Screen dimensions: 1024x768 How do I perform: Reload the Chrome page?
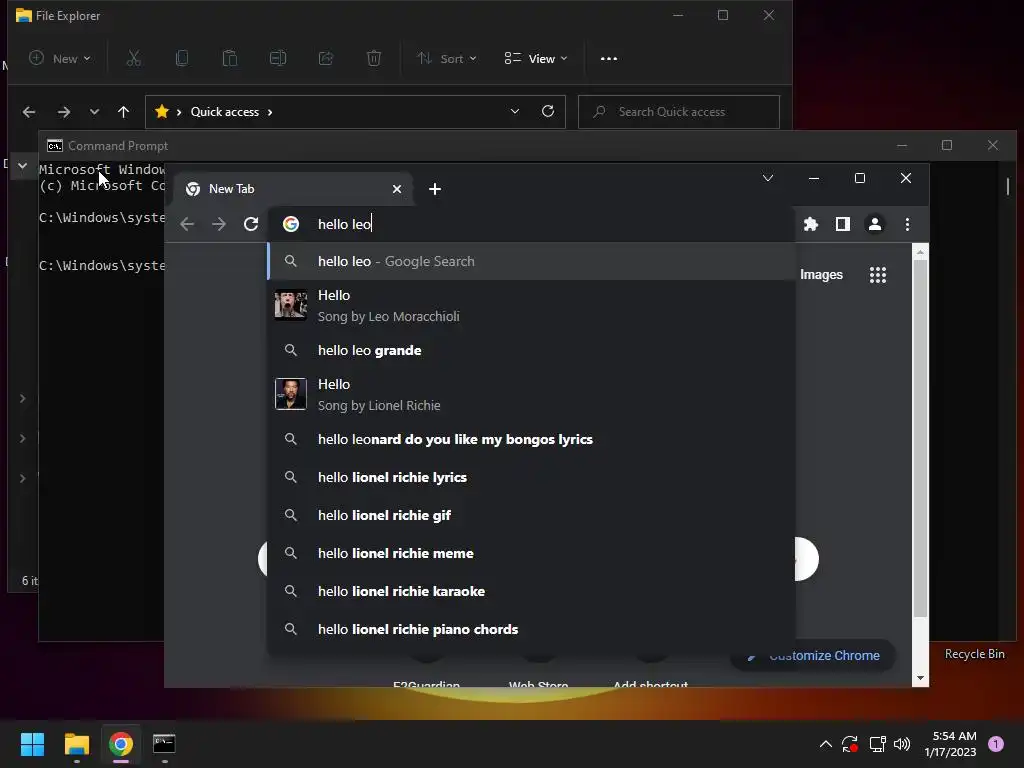251,225
